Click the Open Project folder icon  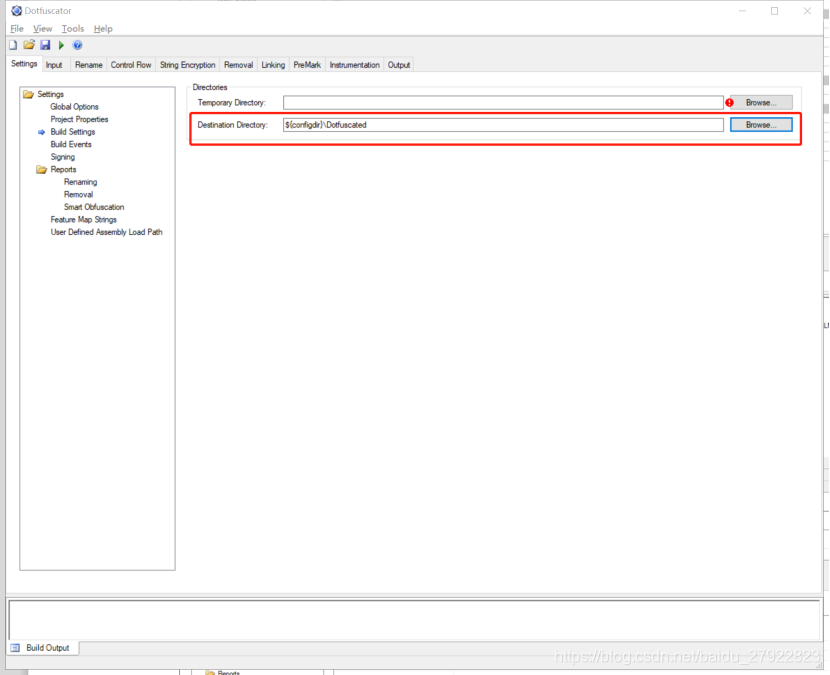[x=29, y=45]
